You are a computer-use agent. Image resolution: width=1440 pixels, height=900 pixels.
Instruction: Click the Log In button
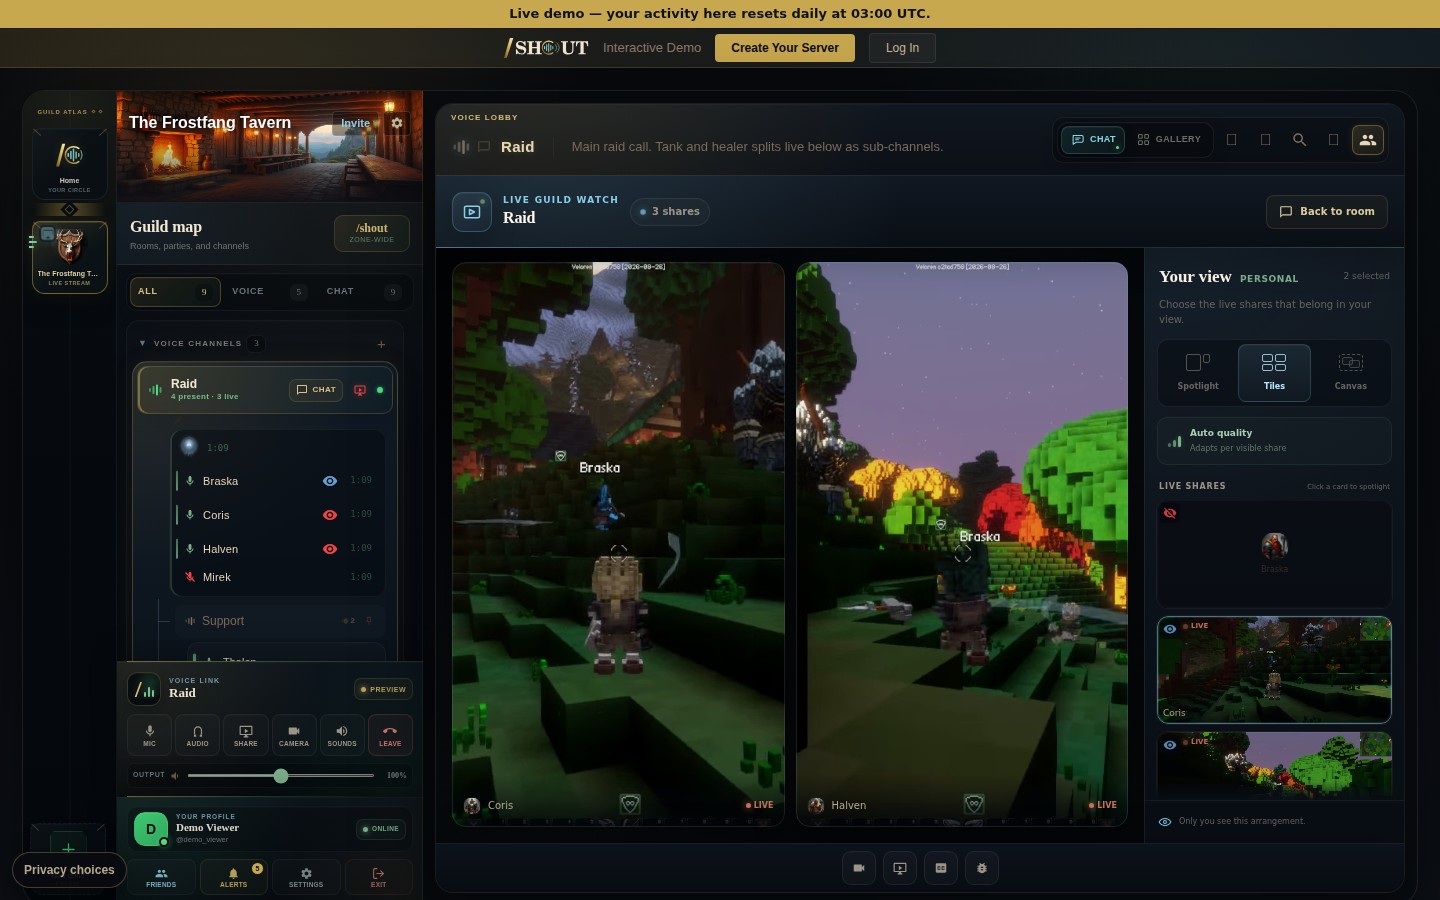pos(902,48)
